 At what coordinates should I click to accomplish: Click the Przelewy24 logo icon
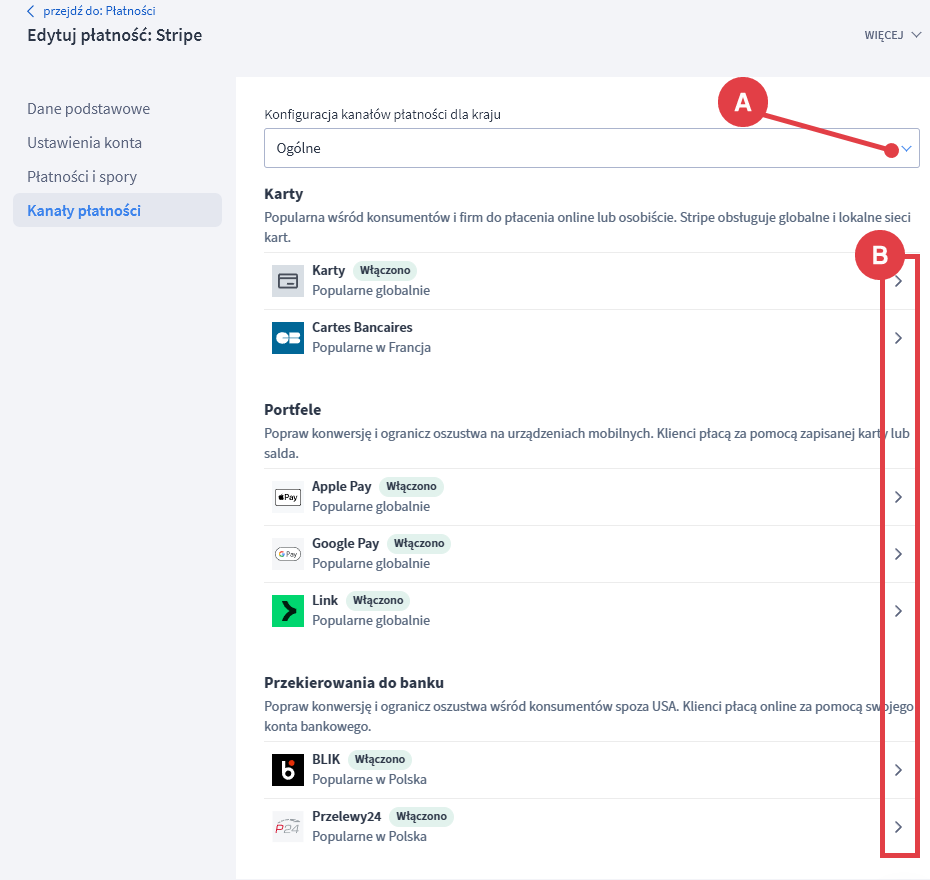[x=287, y=827]
